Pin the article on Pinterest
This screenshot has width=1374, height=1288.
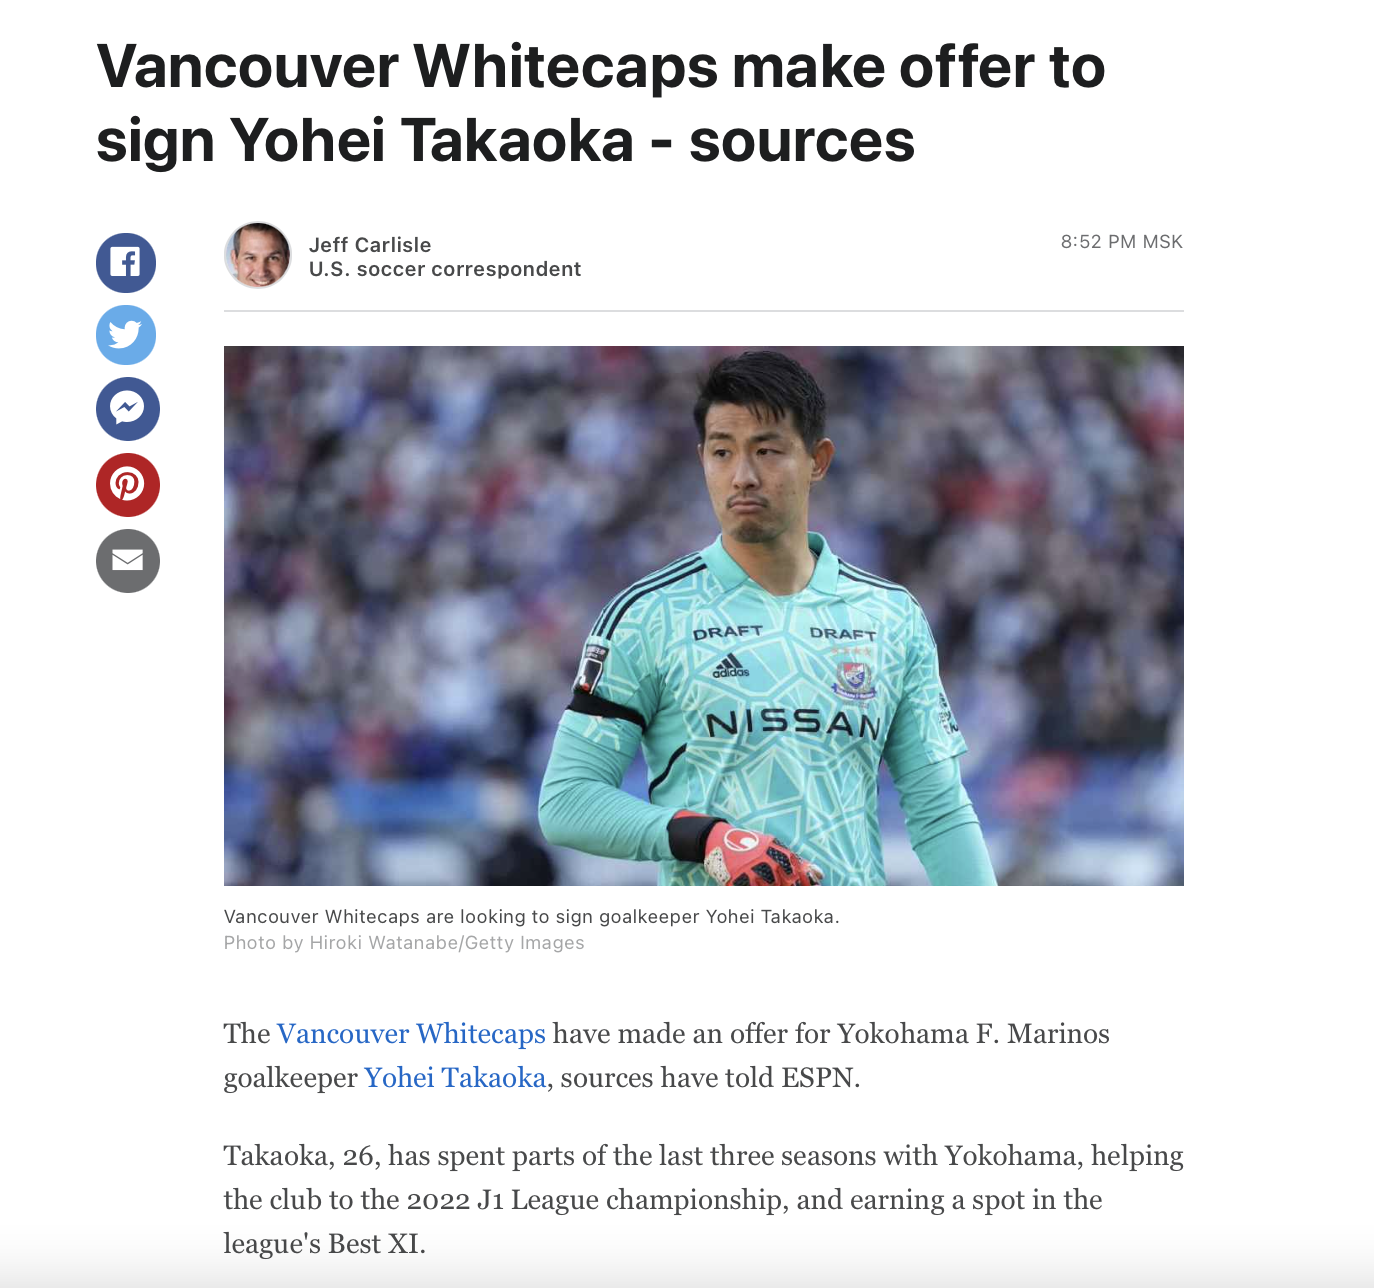tap(128, 485)
